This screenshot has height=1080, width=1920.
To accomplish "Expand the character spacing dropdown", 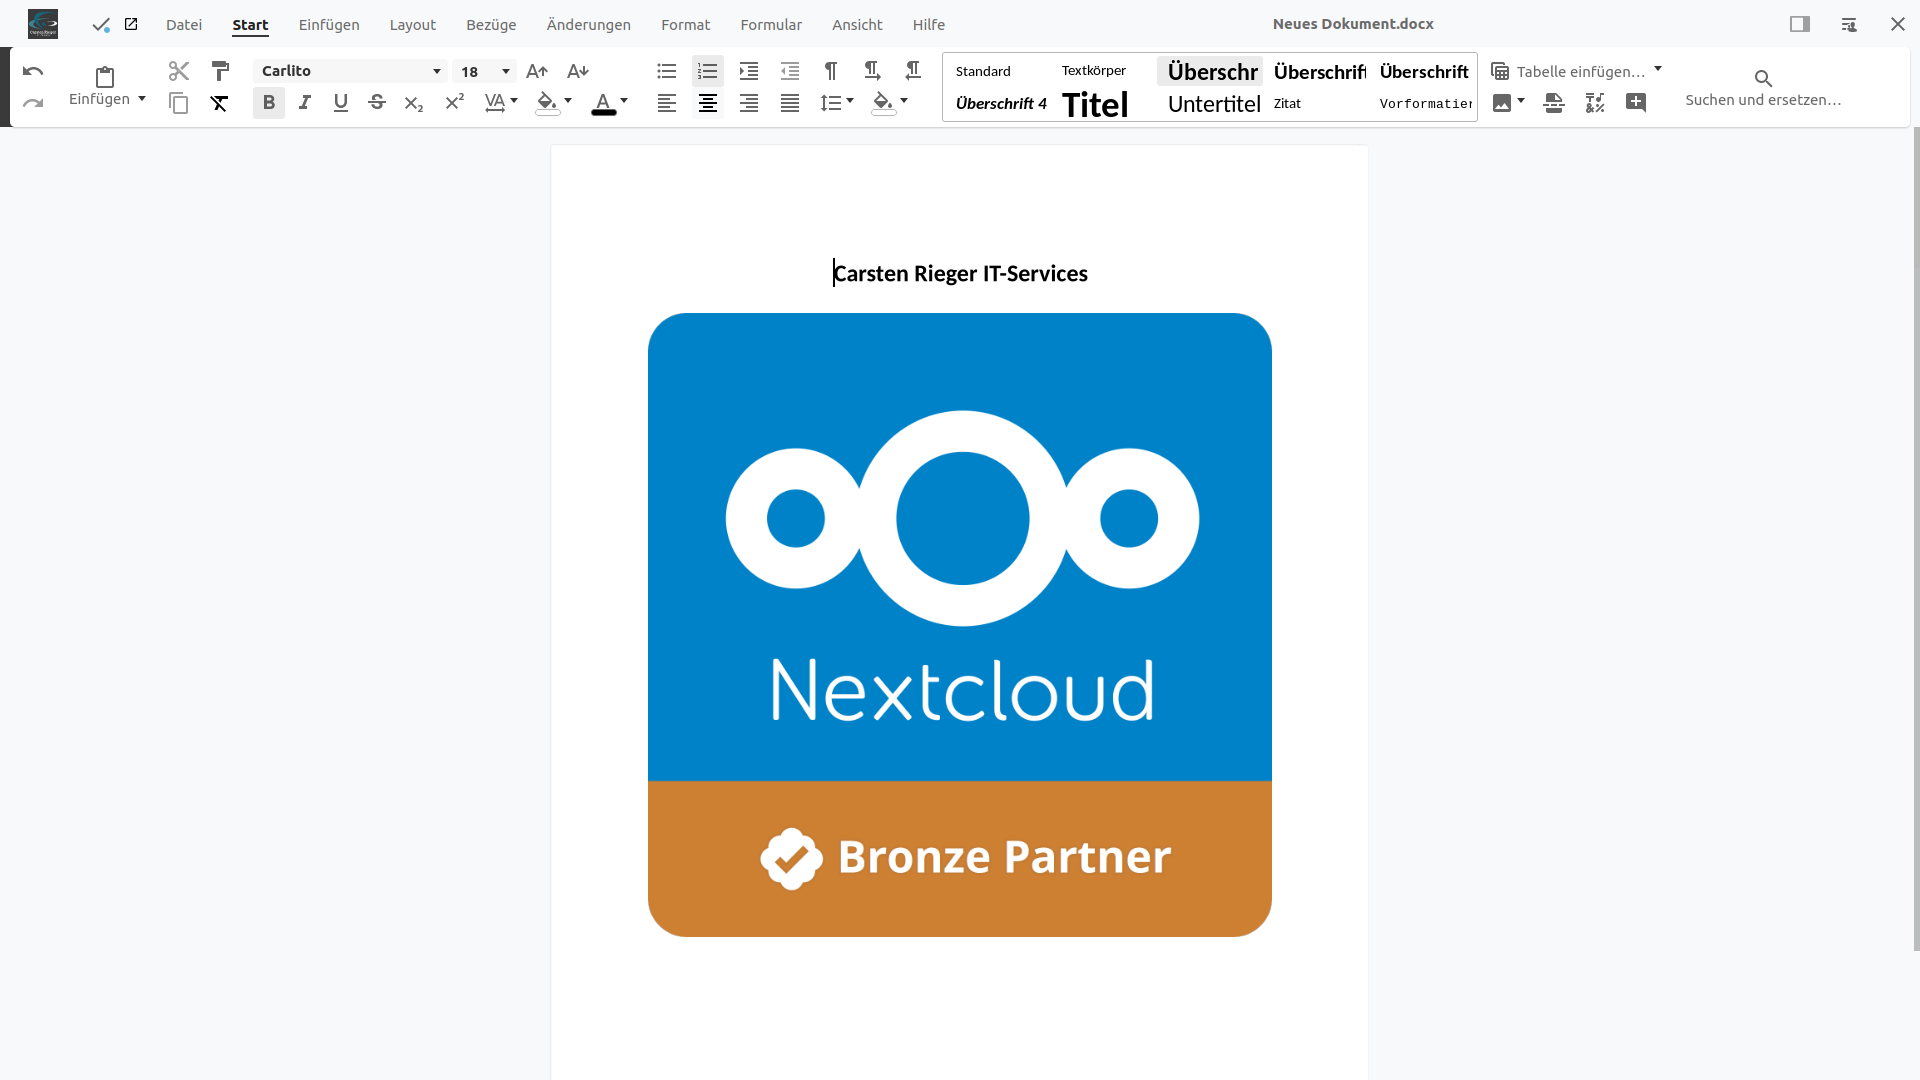I will click(514, 101).
